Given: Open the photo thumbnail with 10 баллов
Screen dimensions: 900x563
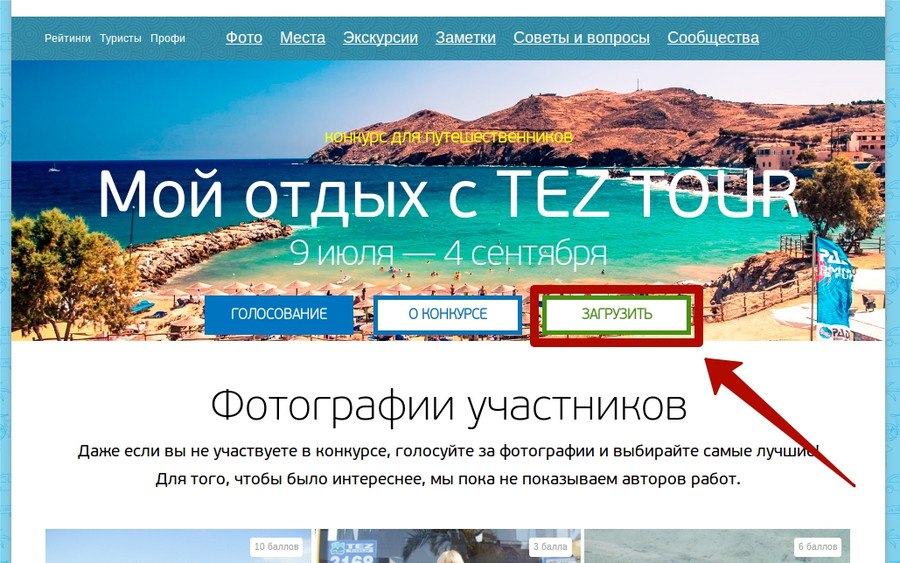Looking at the screenshot, I should pos(178,546).
